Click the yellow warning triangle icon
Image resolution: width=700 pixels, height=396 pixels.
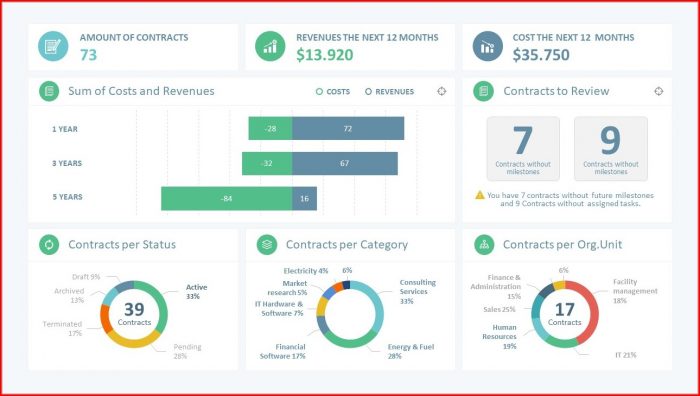tap(480, 195)
